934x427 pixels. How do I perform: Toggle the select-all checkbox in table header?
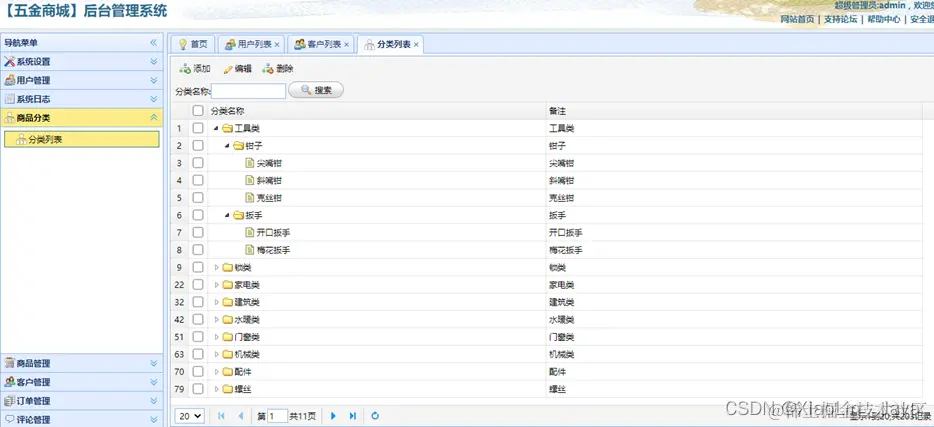[198, 111]
